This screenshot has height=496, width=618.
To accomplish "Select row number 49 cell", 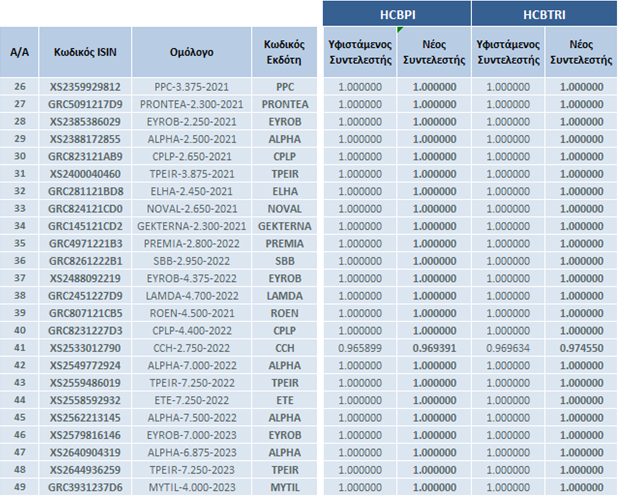I will 18,487.
